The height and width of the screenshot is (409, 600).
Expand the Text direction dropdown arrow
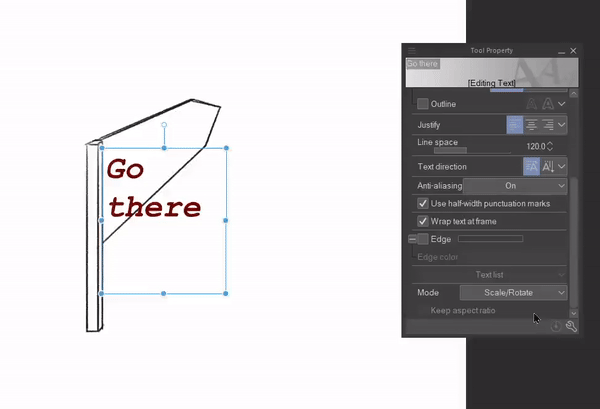[561, 166]
